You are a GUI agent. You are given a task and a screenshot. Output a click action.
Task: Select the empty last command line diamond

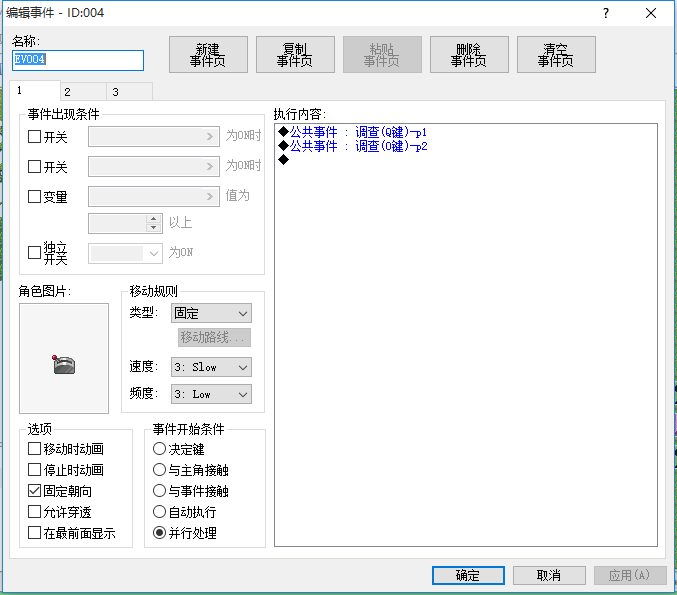coord(284,160)
